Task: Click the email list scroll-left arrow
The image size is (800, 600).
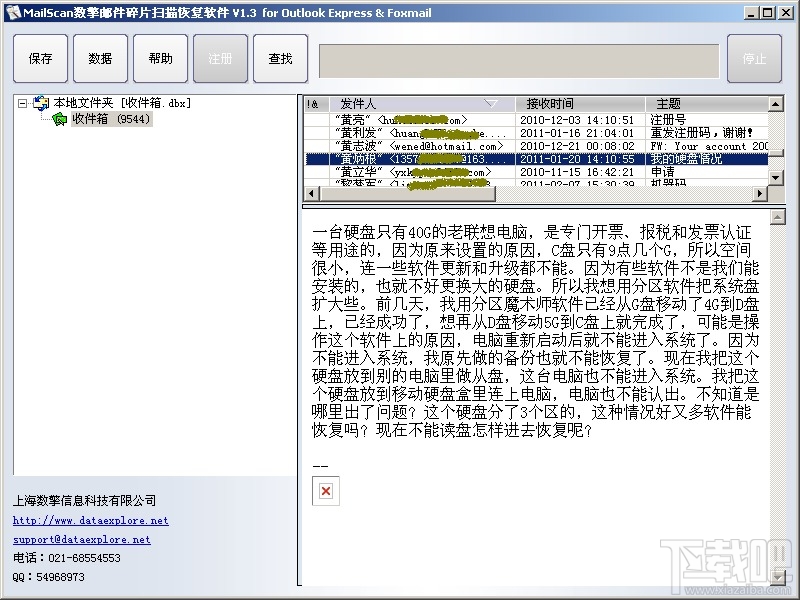Action: pyautogui.click(x=312, y=193)
